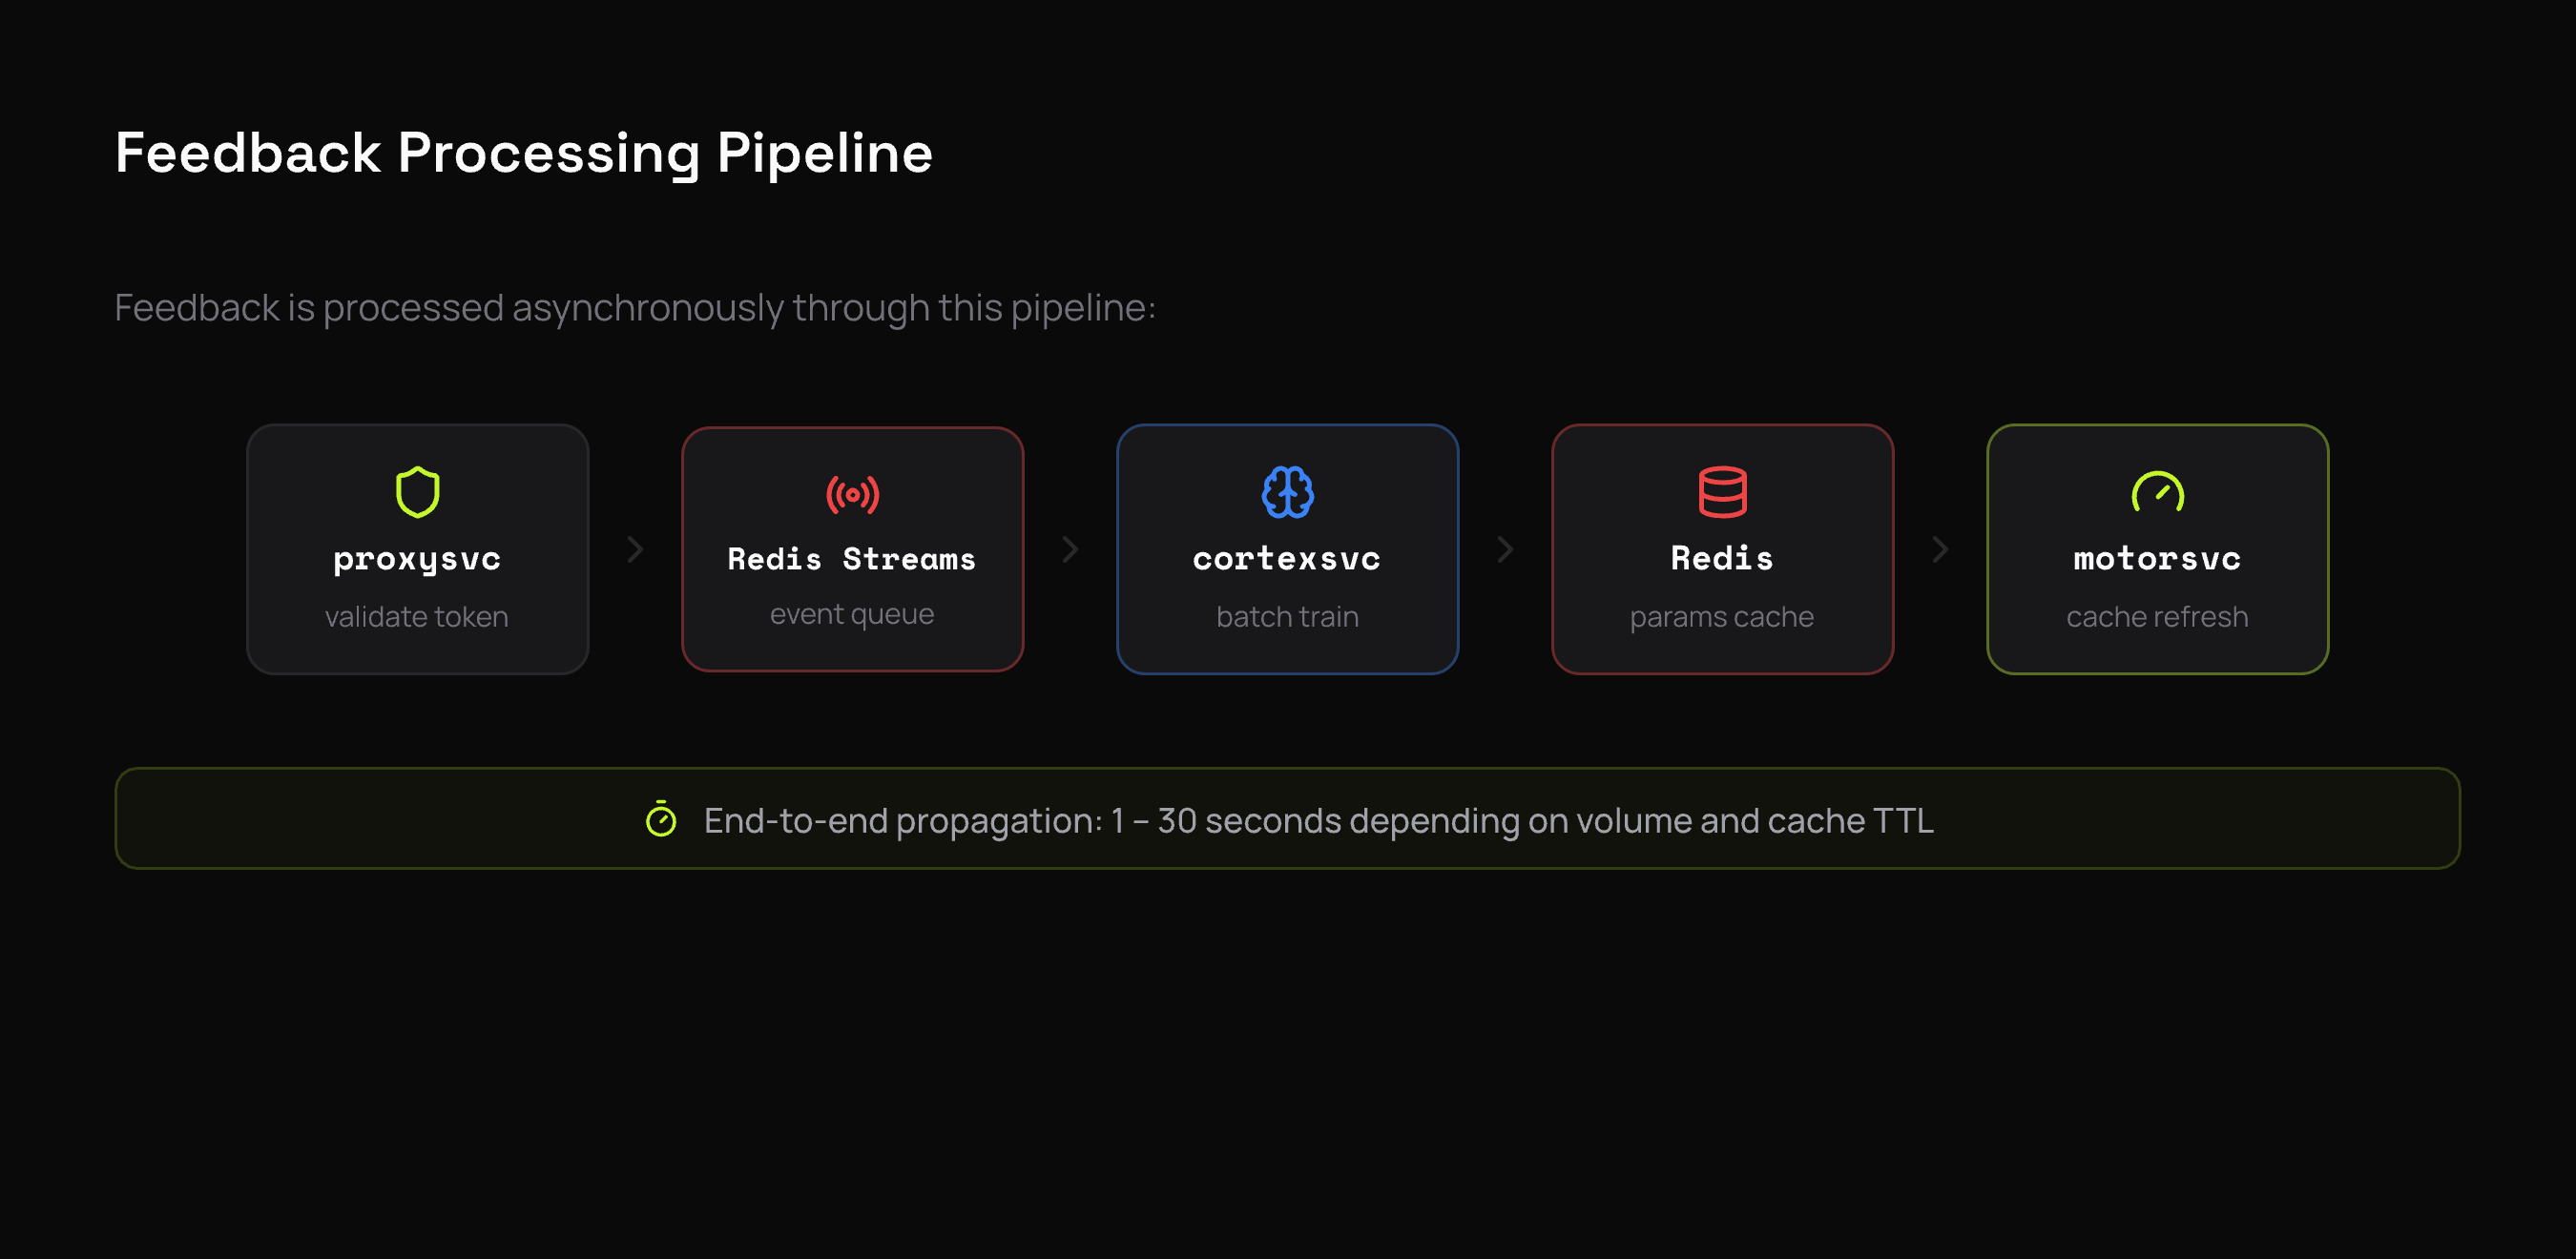
Task: Click the validate token label
Action: coord(416,616)
